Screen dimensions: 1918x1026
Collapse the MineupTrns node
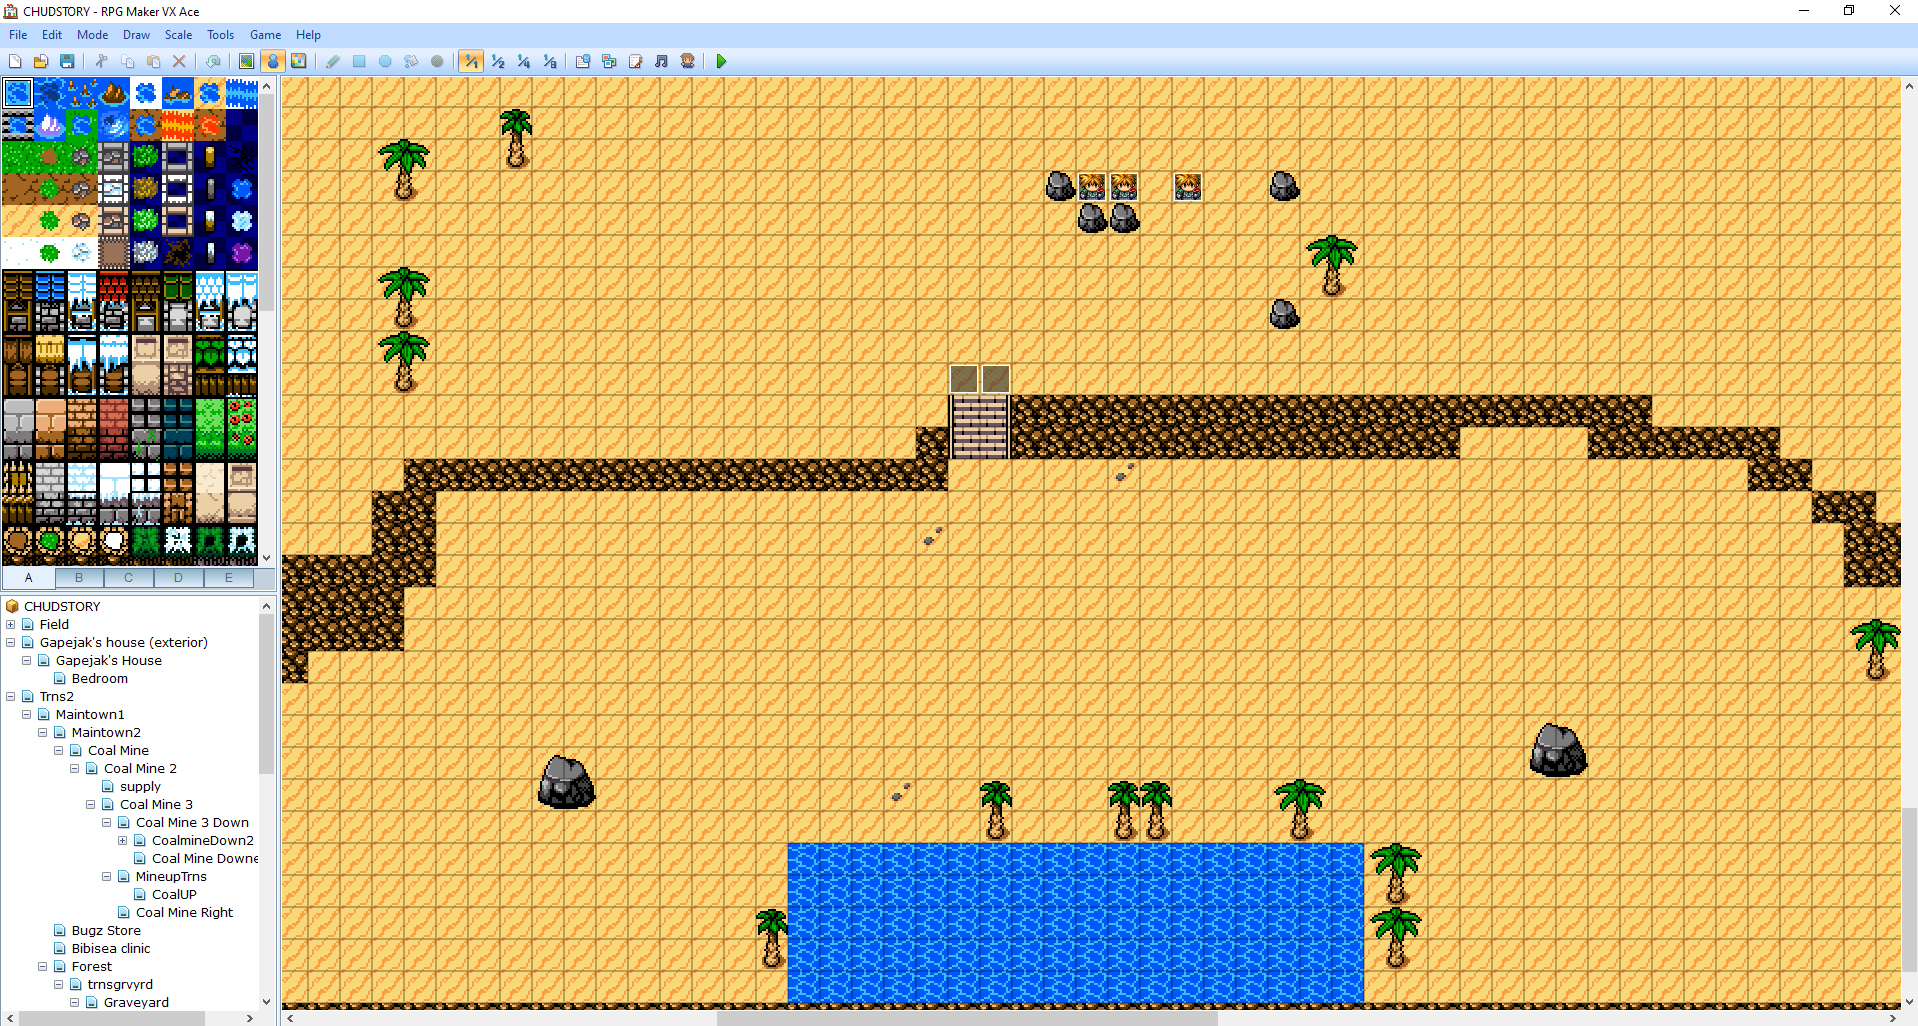pos(107,877)
